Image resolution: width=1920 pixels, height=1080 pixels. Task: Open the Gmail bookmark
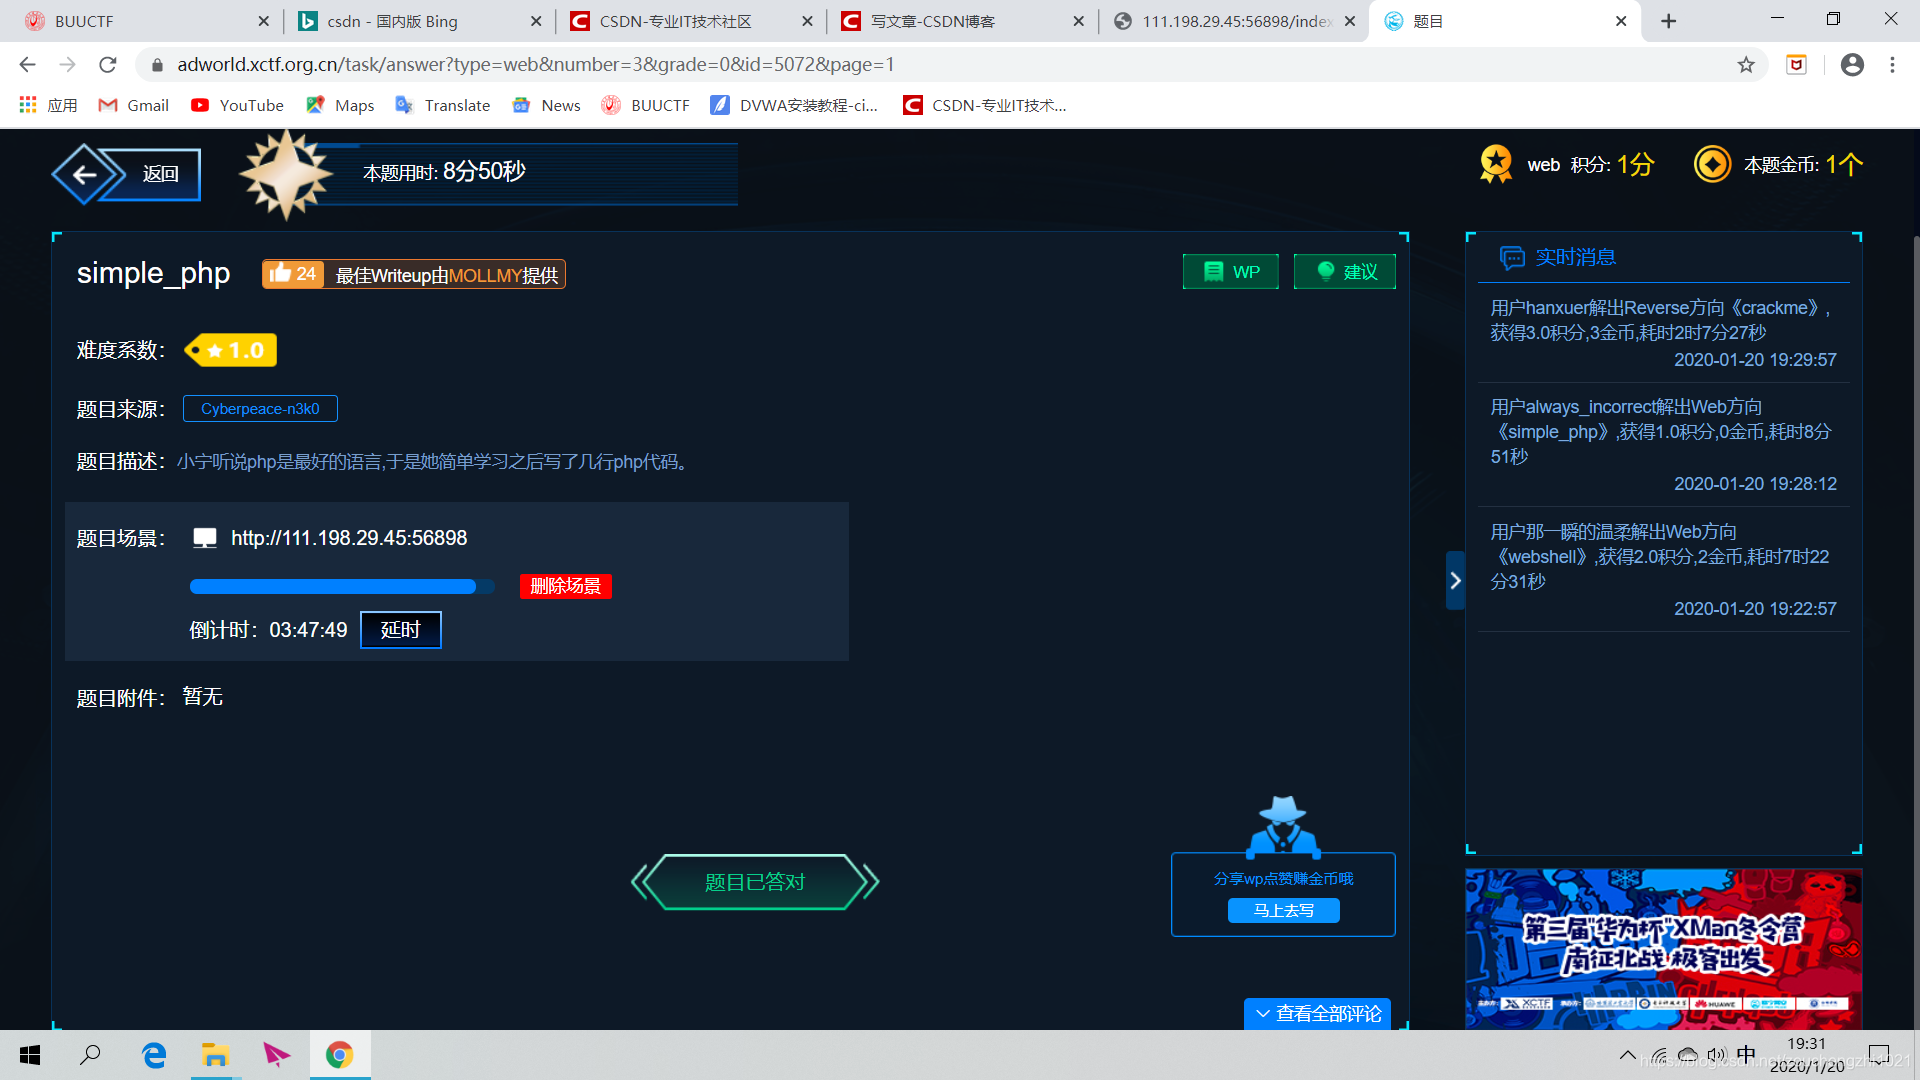133,105
